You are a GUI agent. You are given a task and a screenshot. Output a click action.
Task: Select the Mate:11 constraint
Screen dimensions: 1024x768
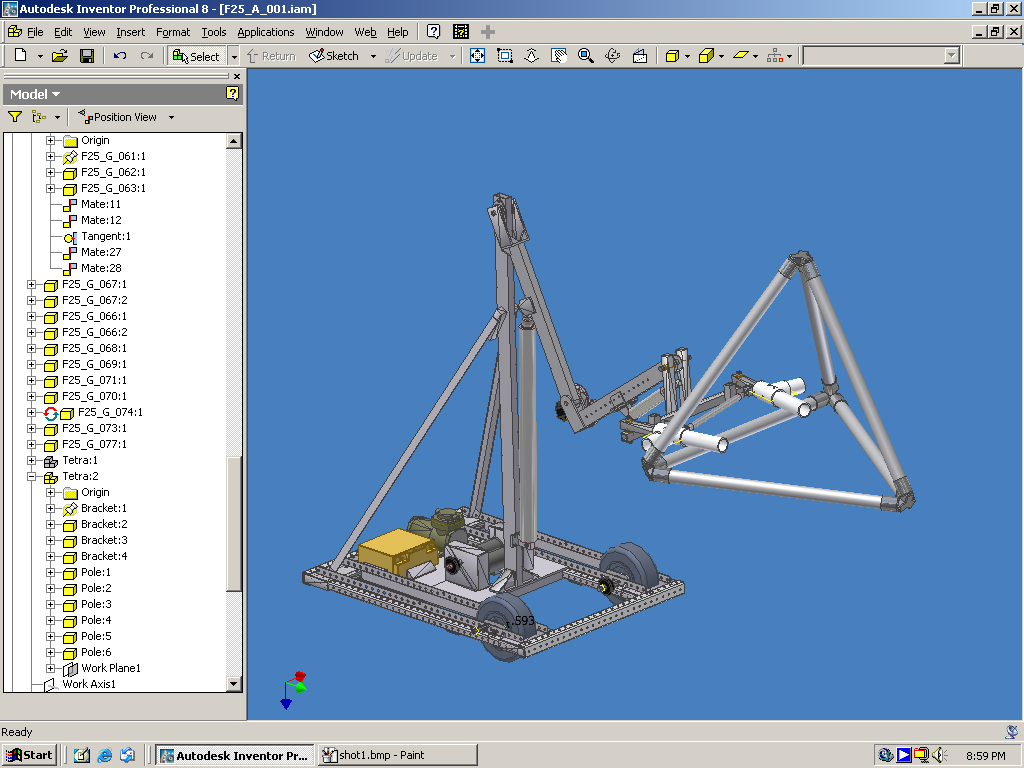pyautogui.click(x=101, y=204)
